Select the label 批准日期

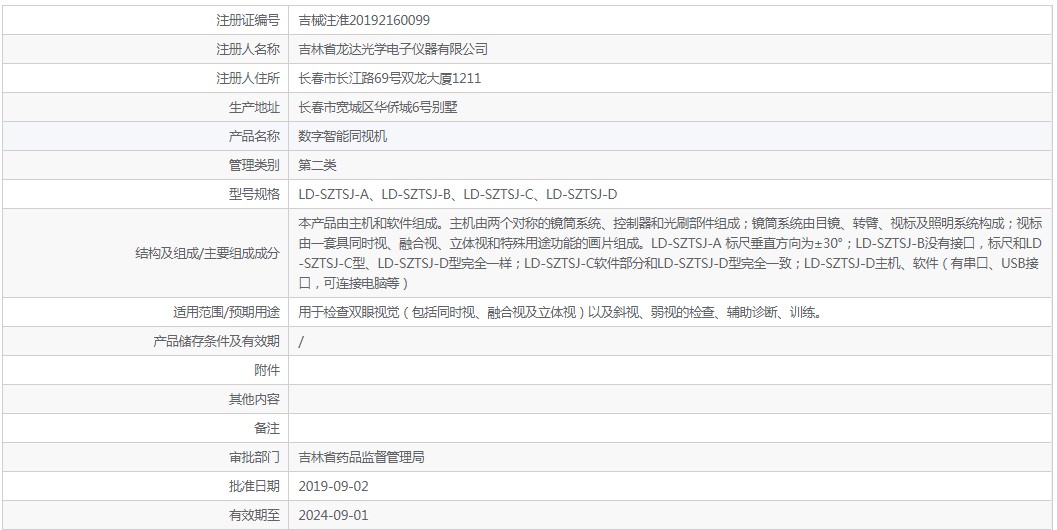[x=254, y=486]
